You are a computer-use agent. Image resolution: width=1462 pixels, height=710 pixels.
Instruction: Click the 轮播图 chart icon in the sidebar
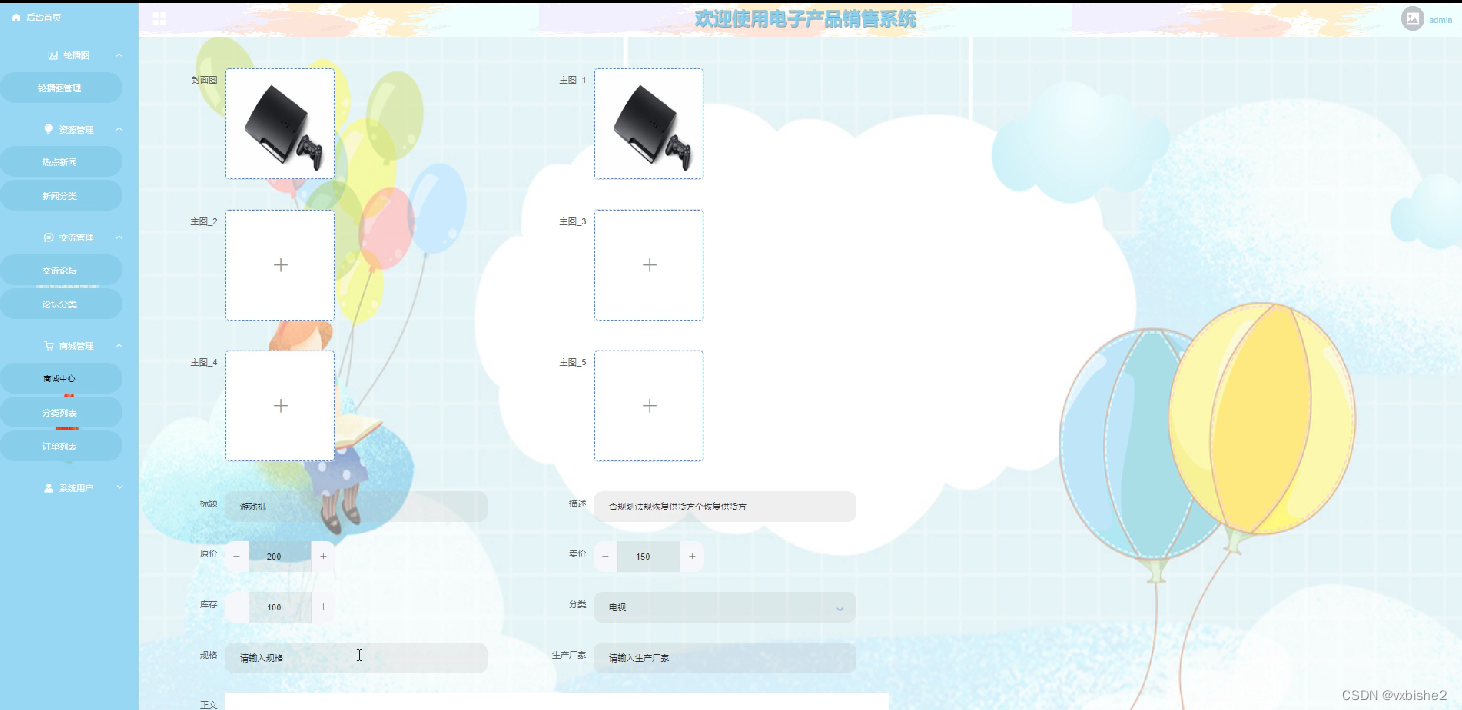click(x=53, y=55)
